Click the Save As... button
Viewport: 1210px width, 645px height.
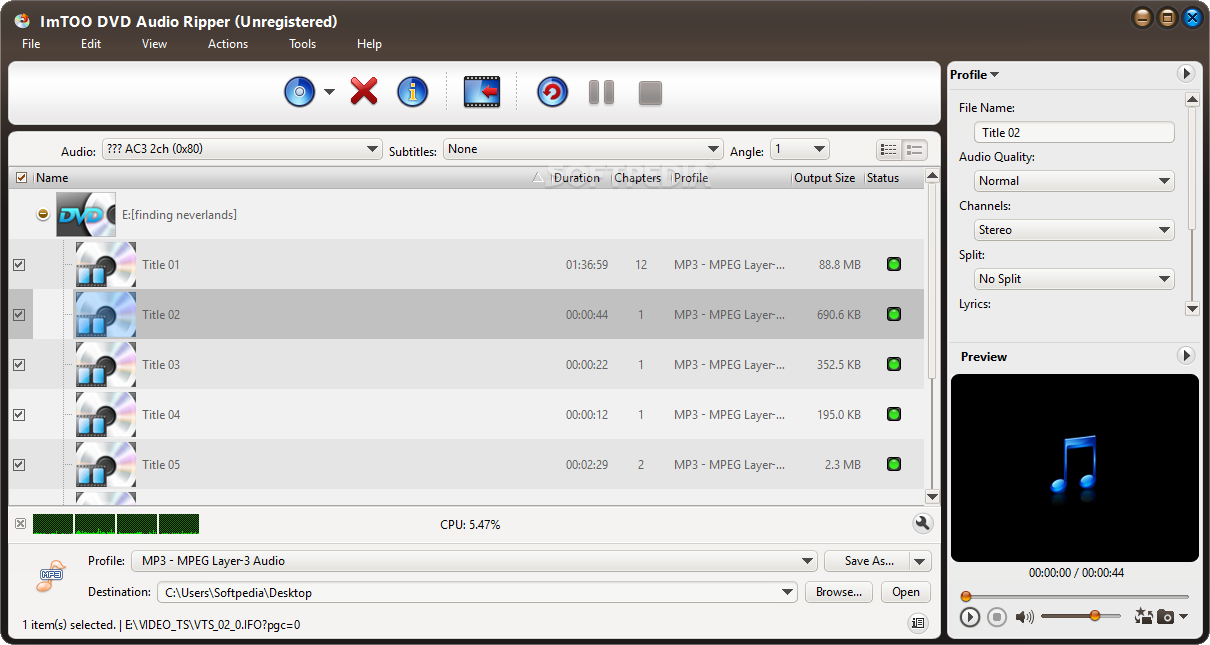coord(868,561)
